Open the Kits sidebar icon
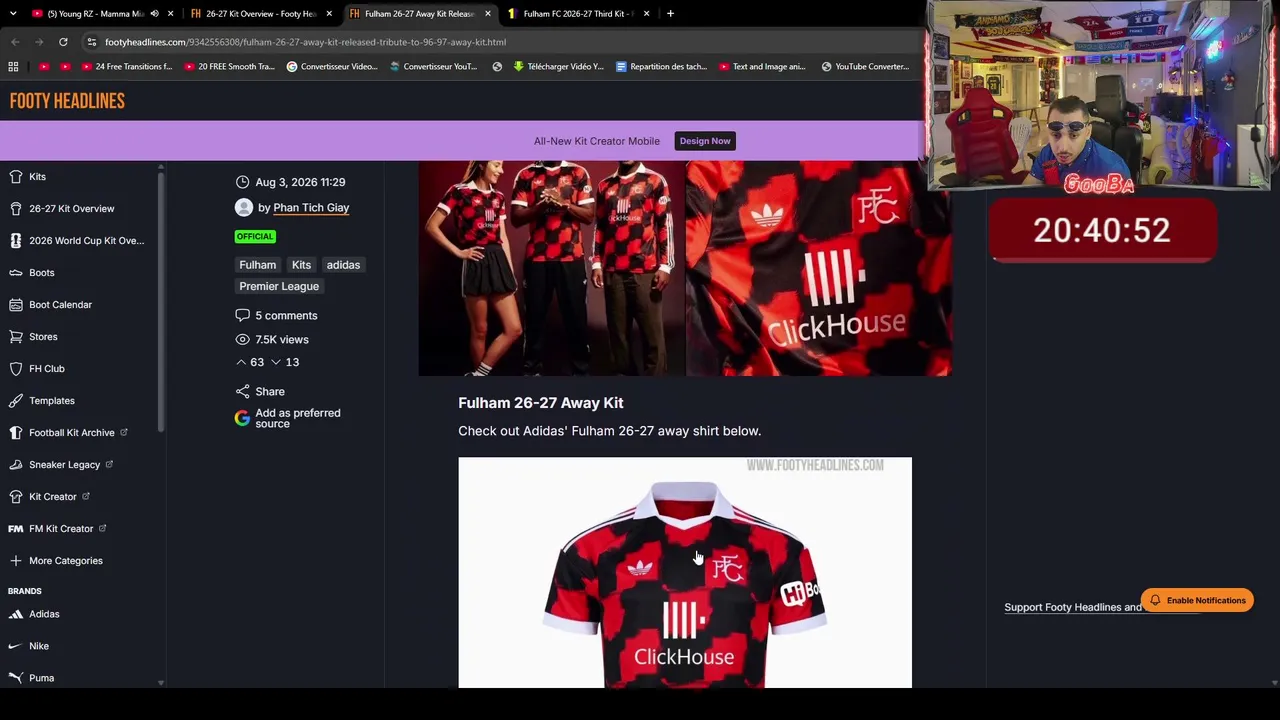1280x720 pixels. pos(15,177)
